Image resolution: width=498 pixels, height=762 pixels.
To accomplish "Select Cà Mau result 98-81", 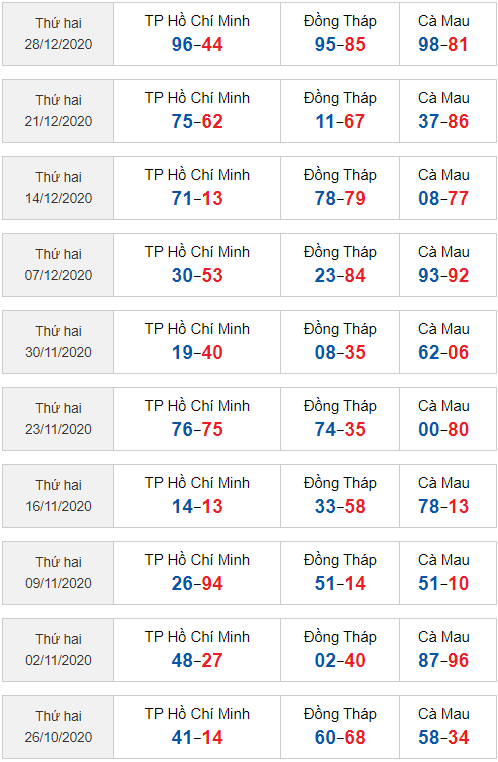I will click(444, 44).
